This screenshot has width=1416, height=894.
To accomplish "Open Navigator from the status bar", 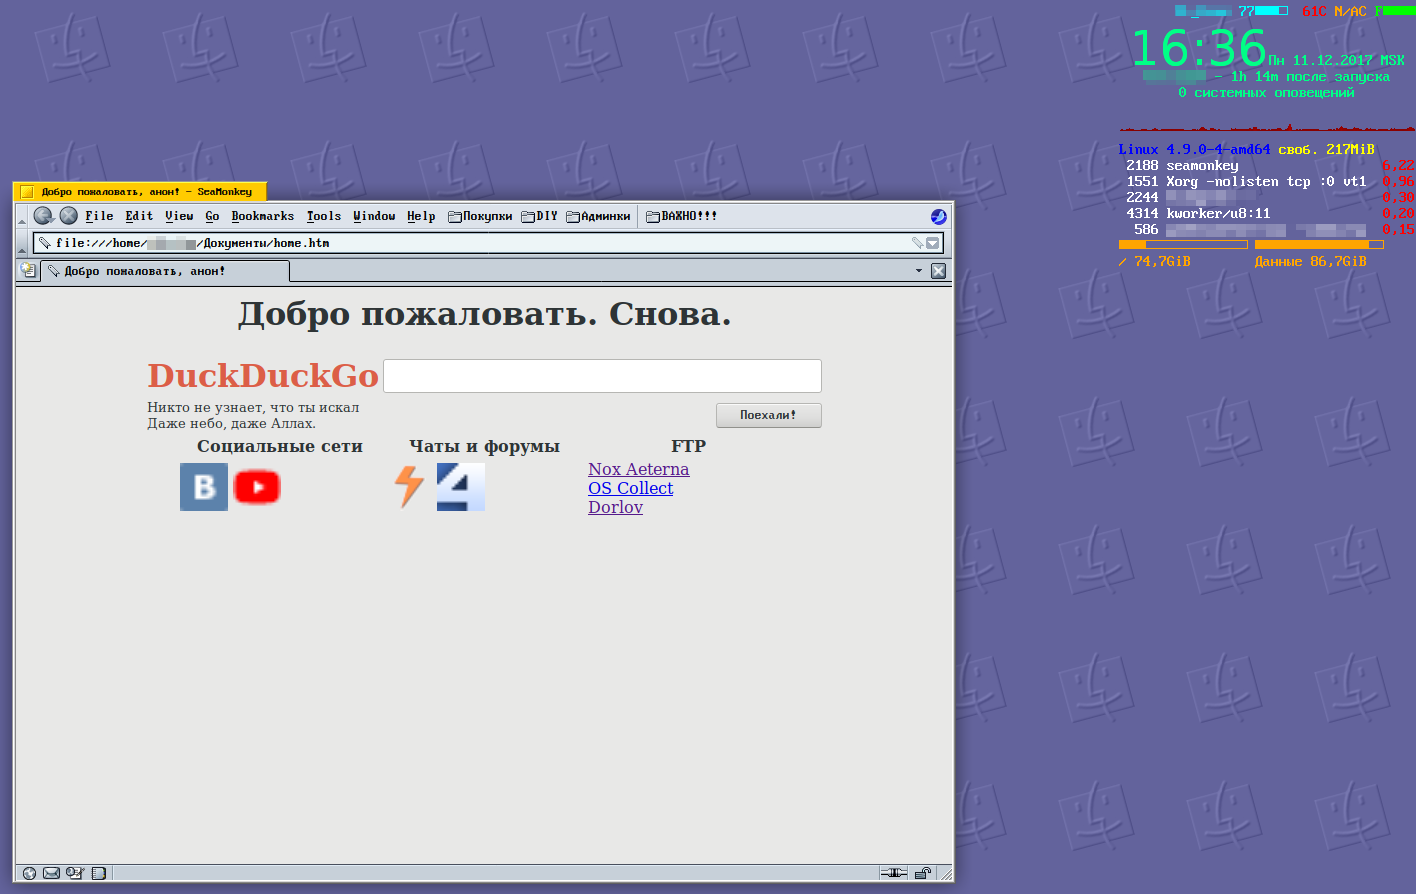I will 29,873.
